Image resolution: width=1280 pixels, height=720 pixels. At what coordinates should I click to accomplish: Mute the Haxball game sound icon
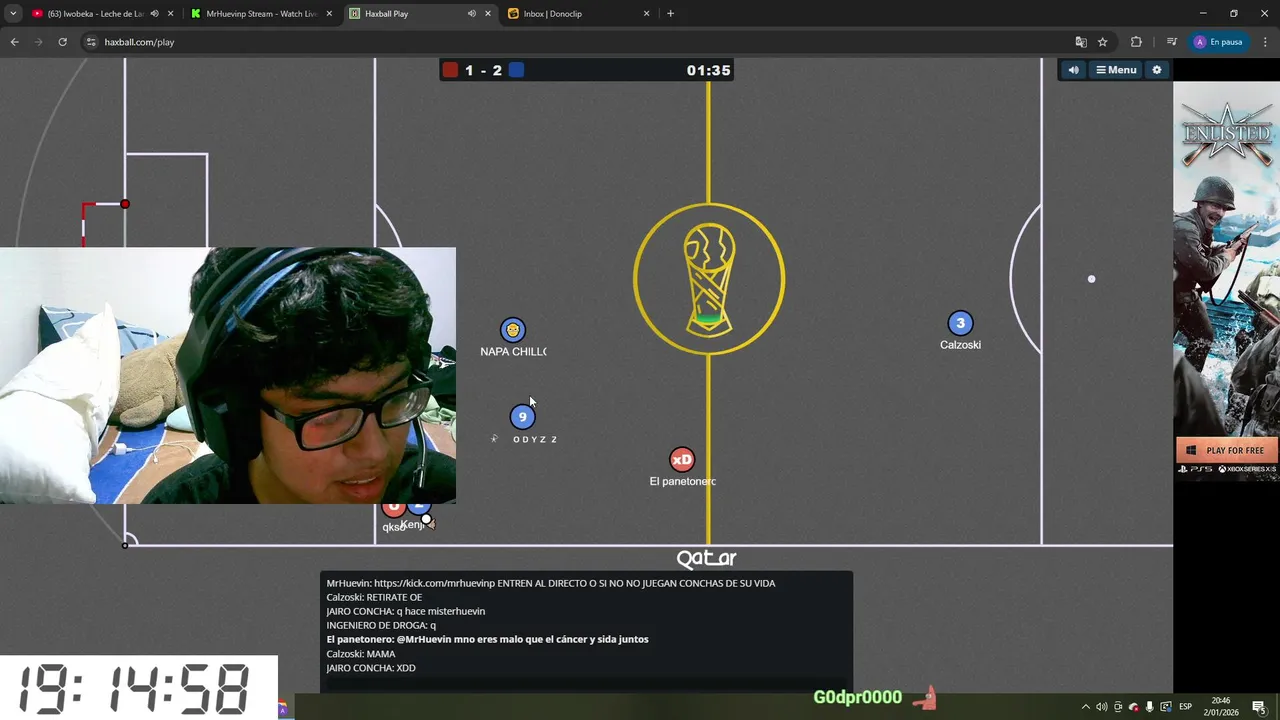1073,70
